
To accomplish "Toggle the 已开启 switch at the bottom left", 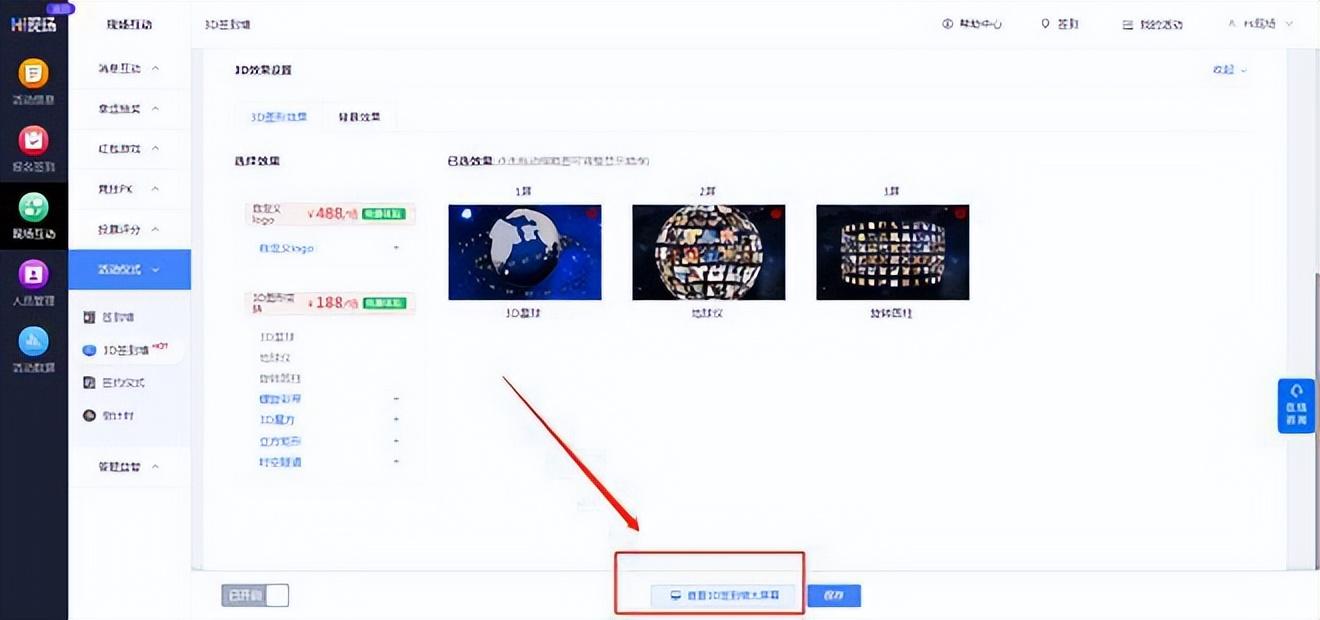I will point(255,595).
